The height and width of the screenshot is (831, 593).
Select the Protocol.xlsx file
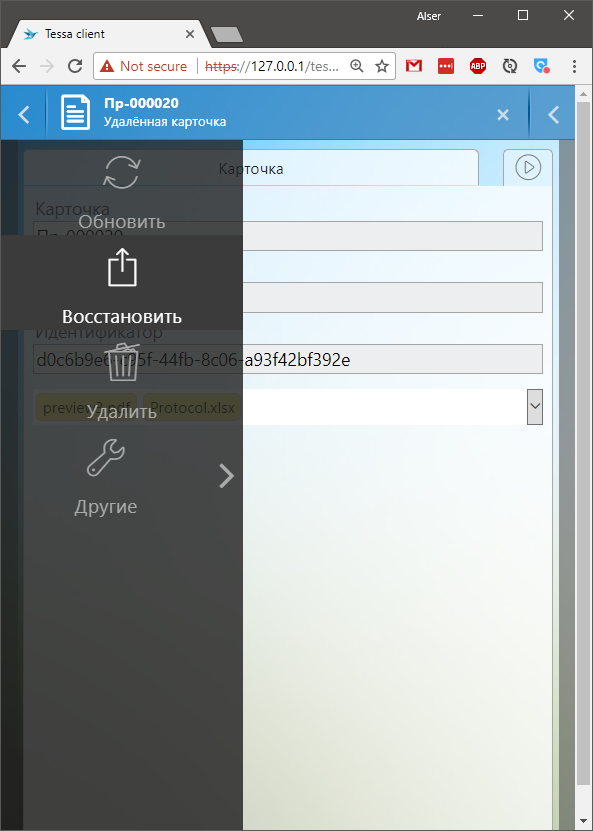(x=192, y=408)
